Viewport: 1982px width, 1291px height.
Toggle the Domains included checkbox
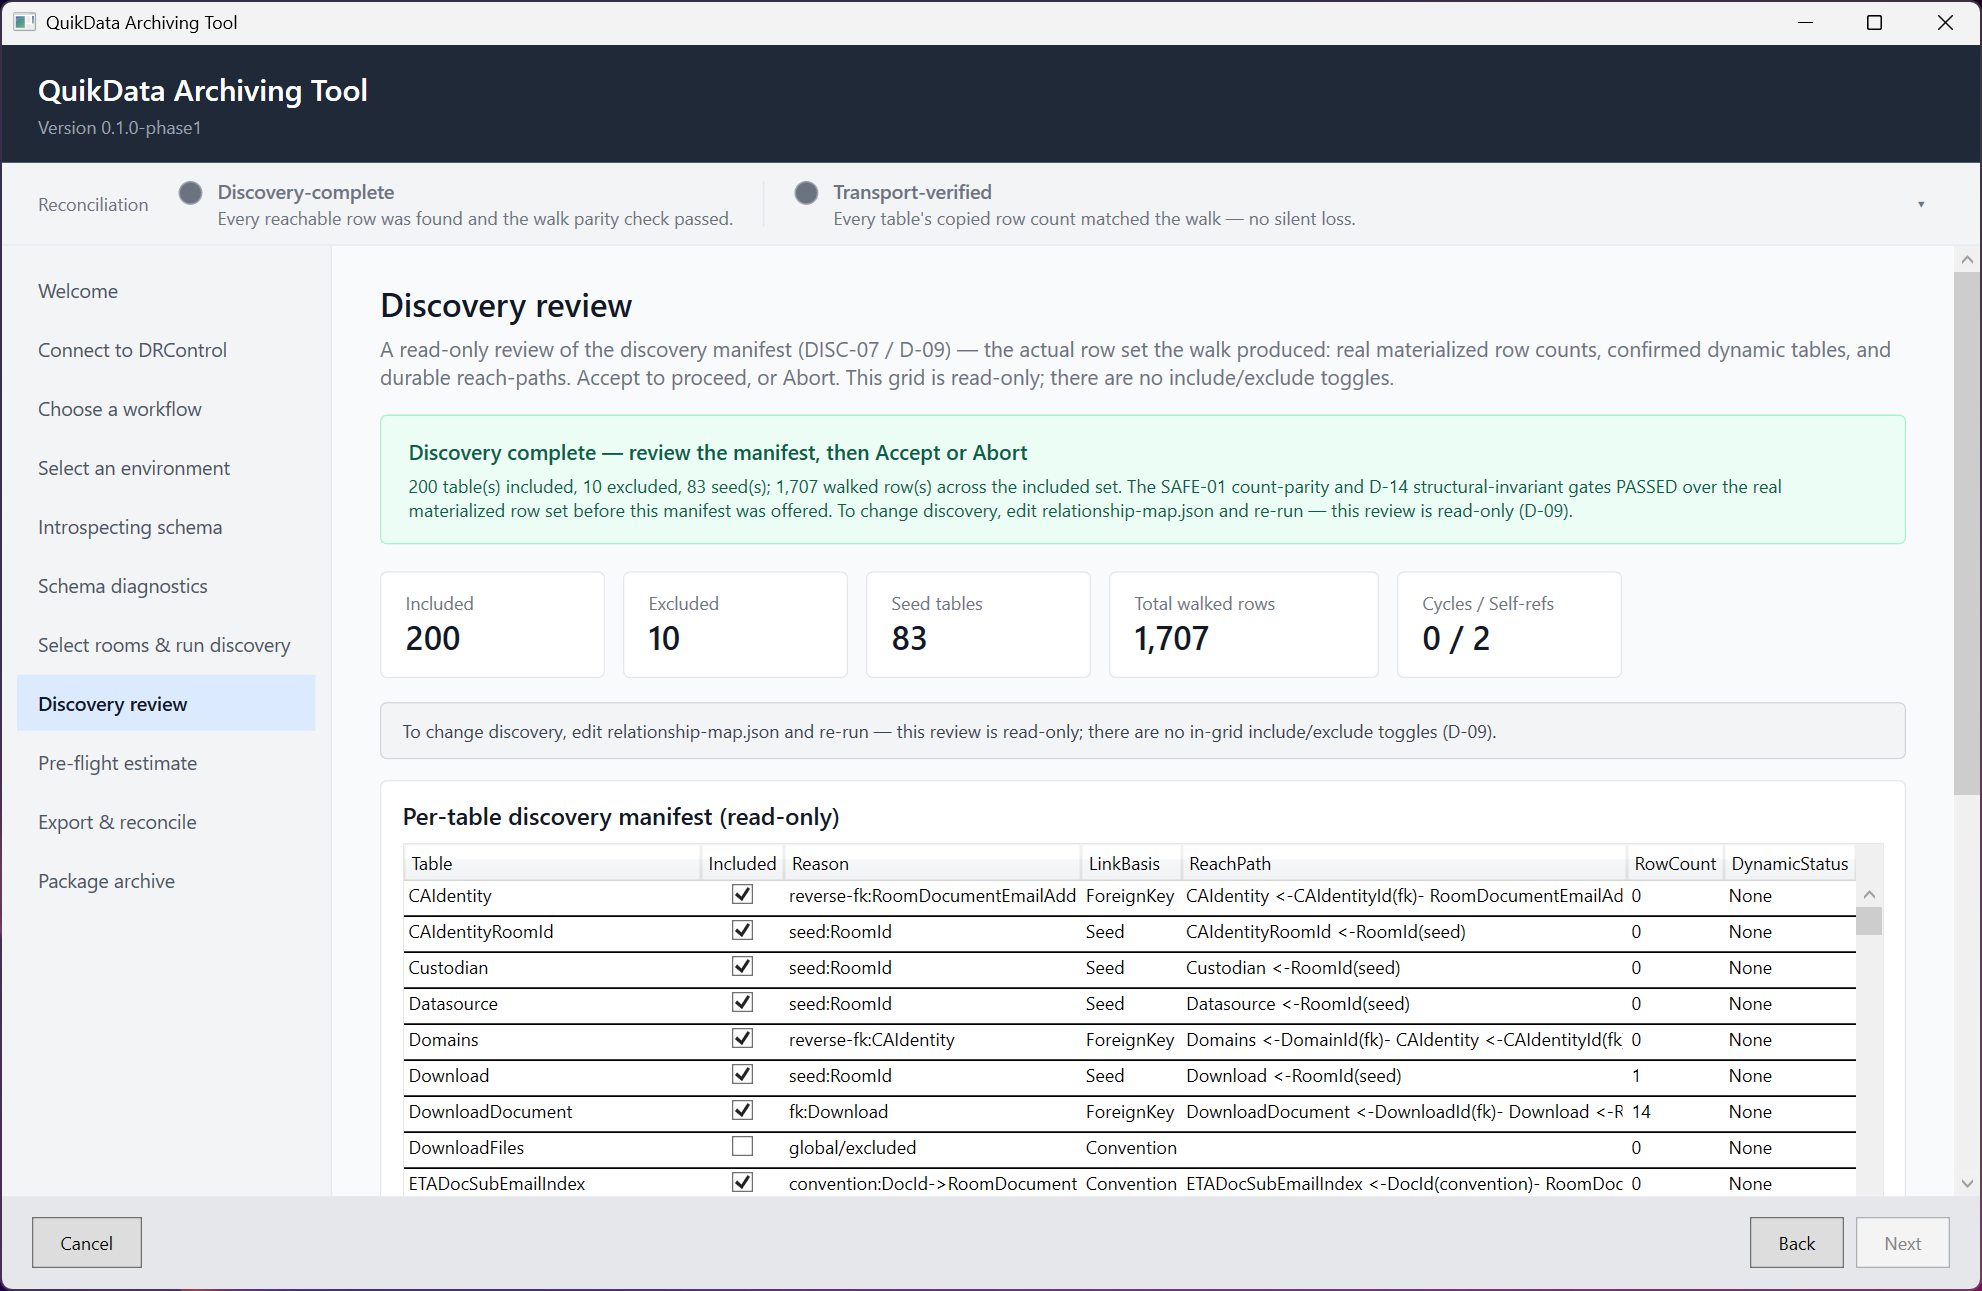pos(742,1039)
